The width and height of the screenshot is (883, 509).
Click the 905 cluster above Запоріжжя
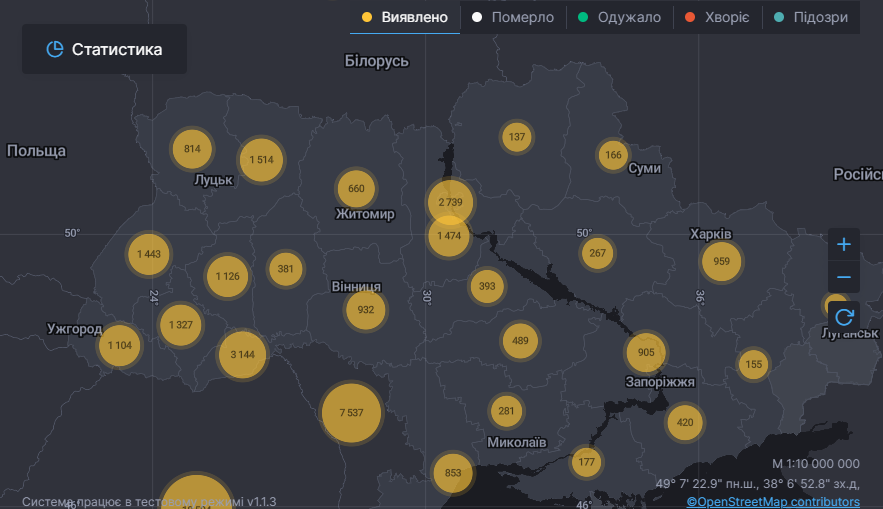pos(646,352)
